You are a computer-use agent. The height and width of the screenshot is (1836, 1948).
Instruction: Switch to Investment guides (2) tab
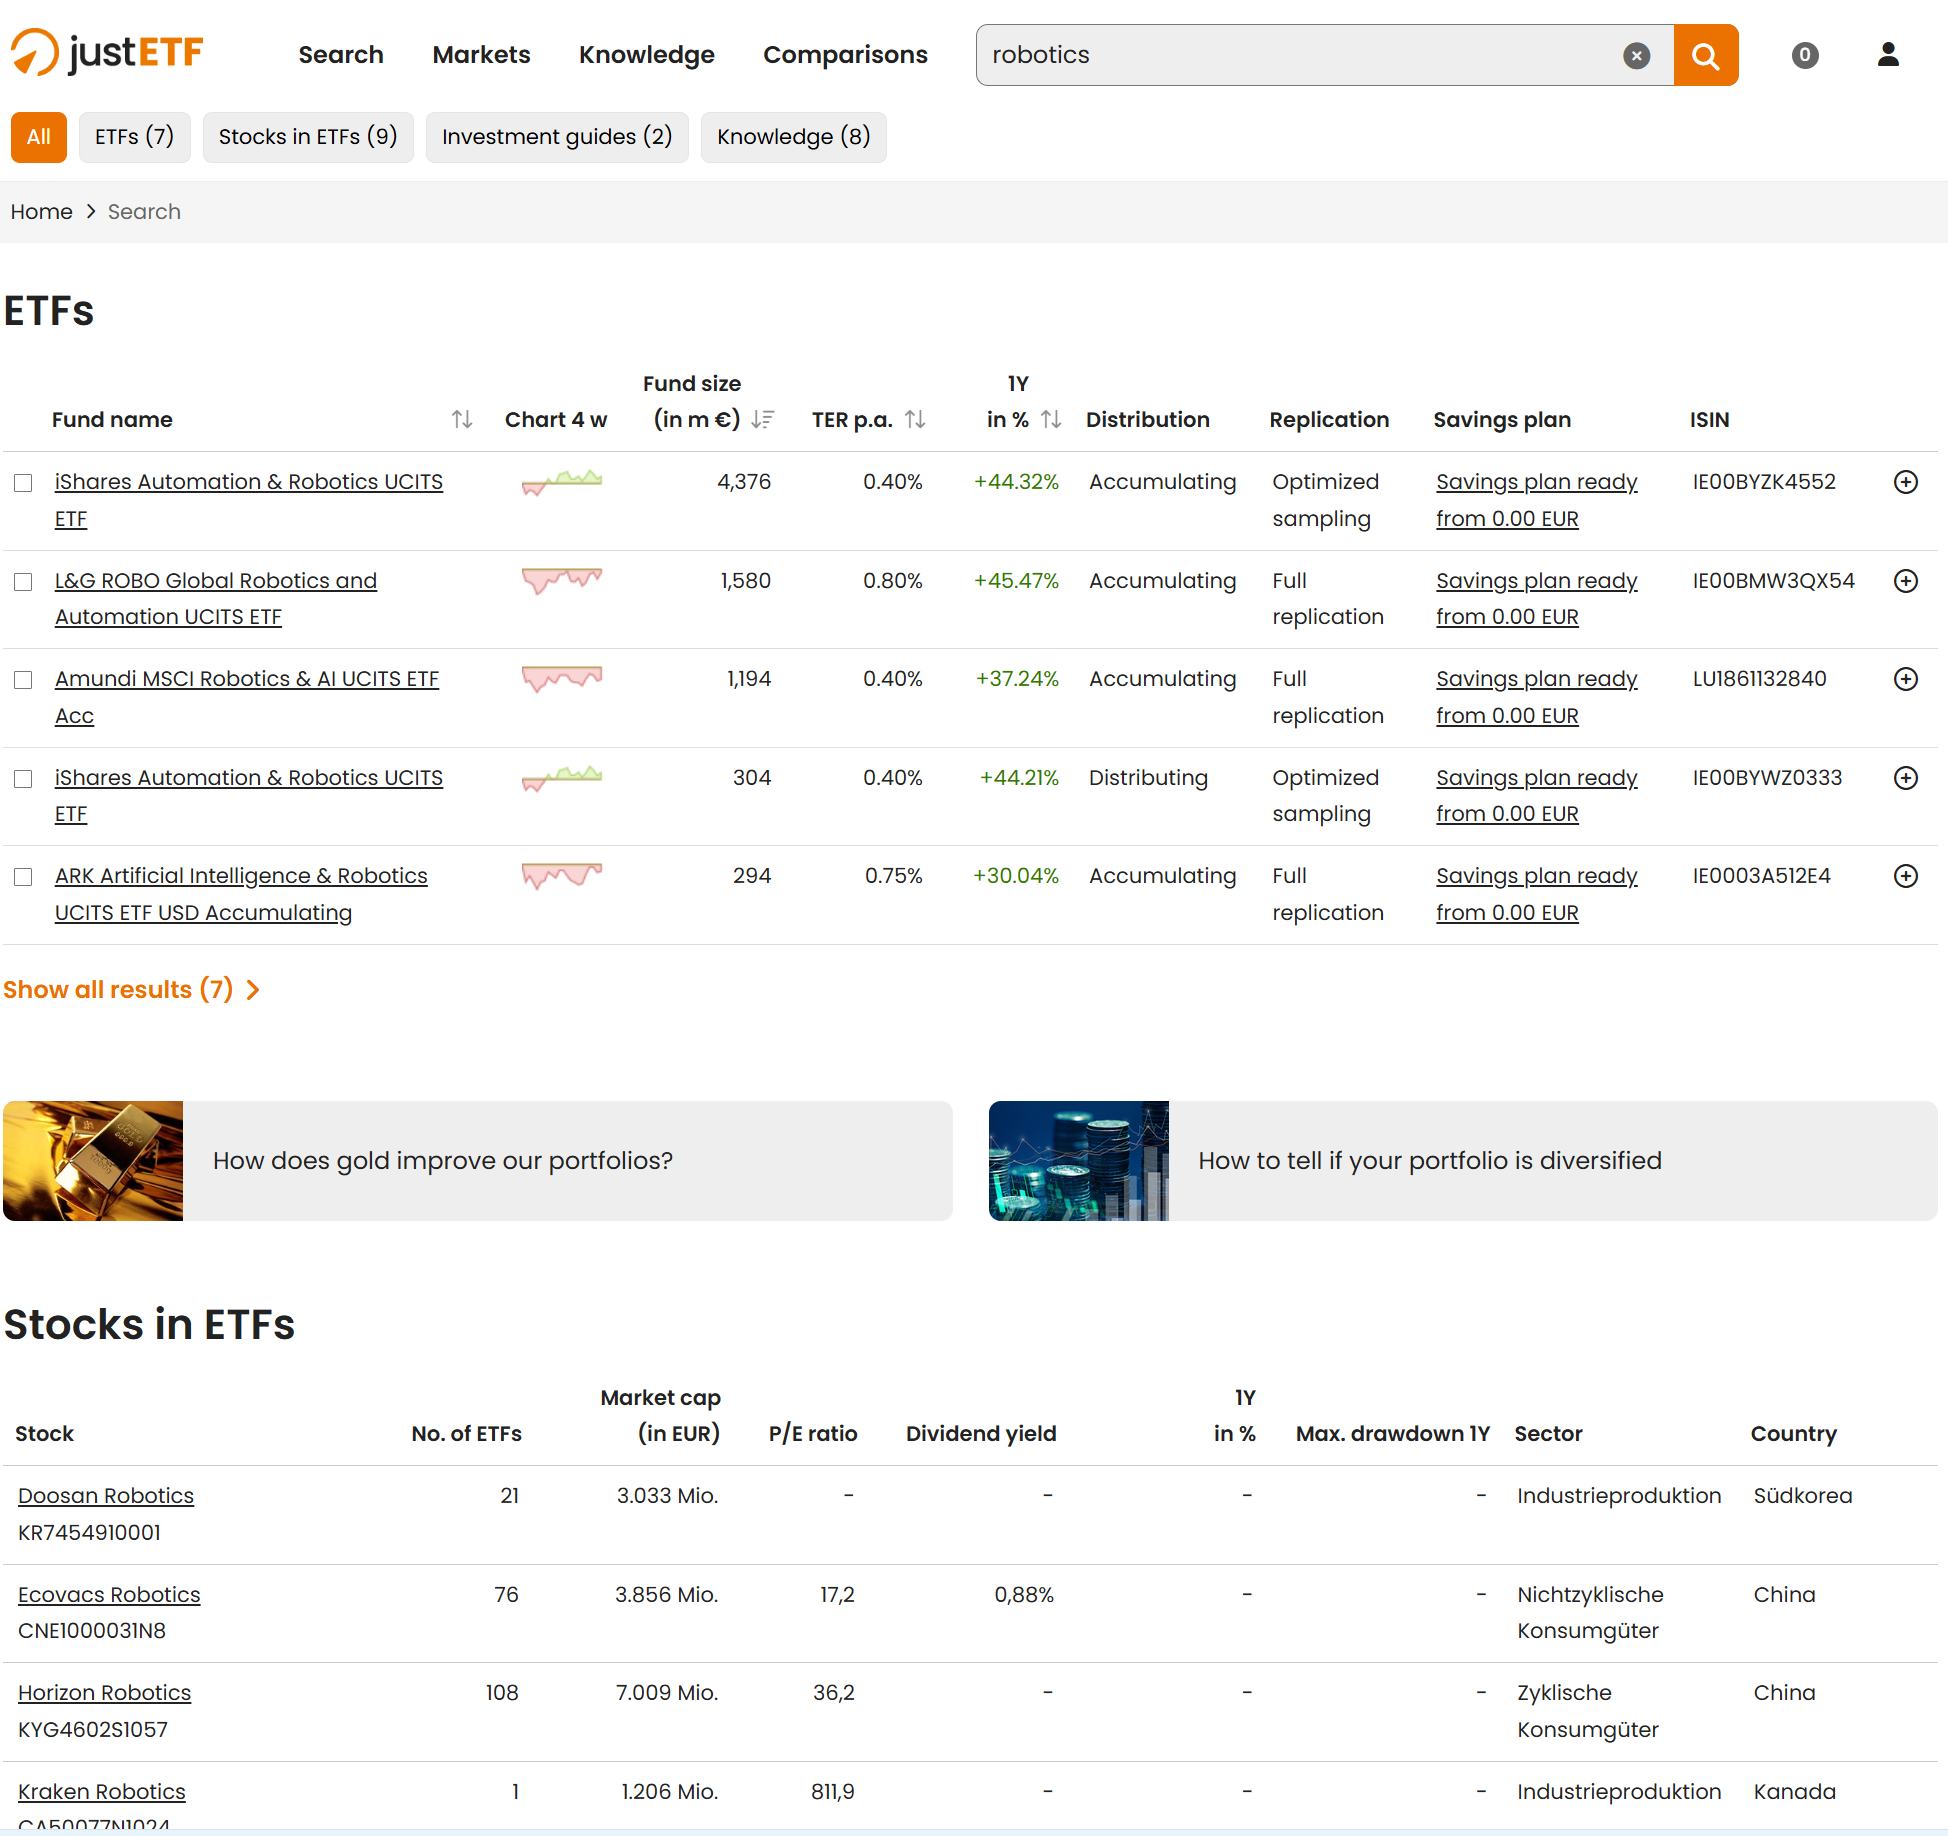coord(557,137)
